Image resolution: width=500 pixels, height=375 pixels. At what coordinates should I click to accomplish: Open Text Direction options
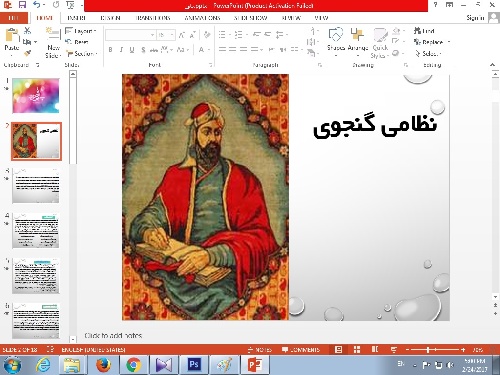(312, 31)
